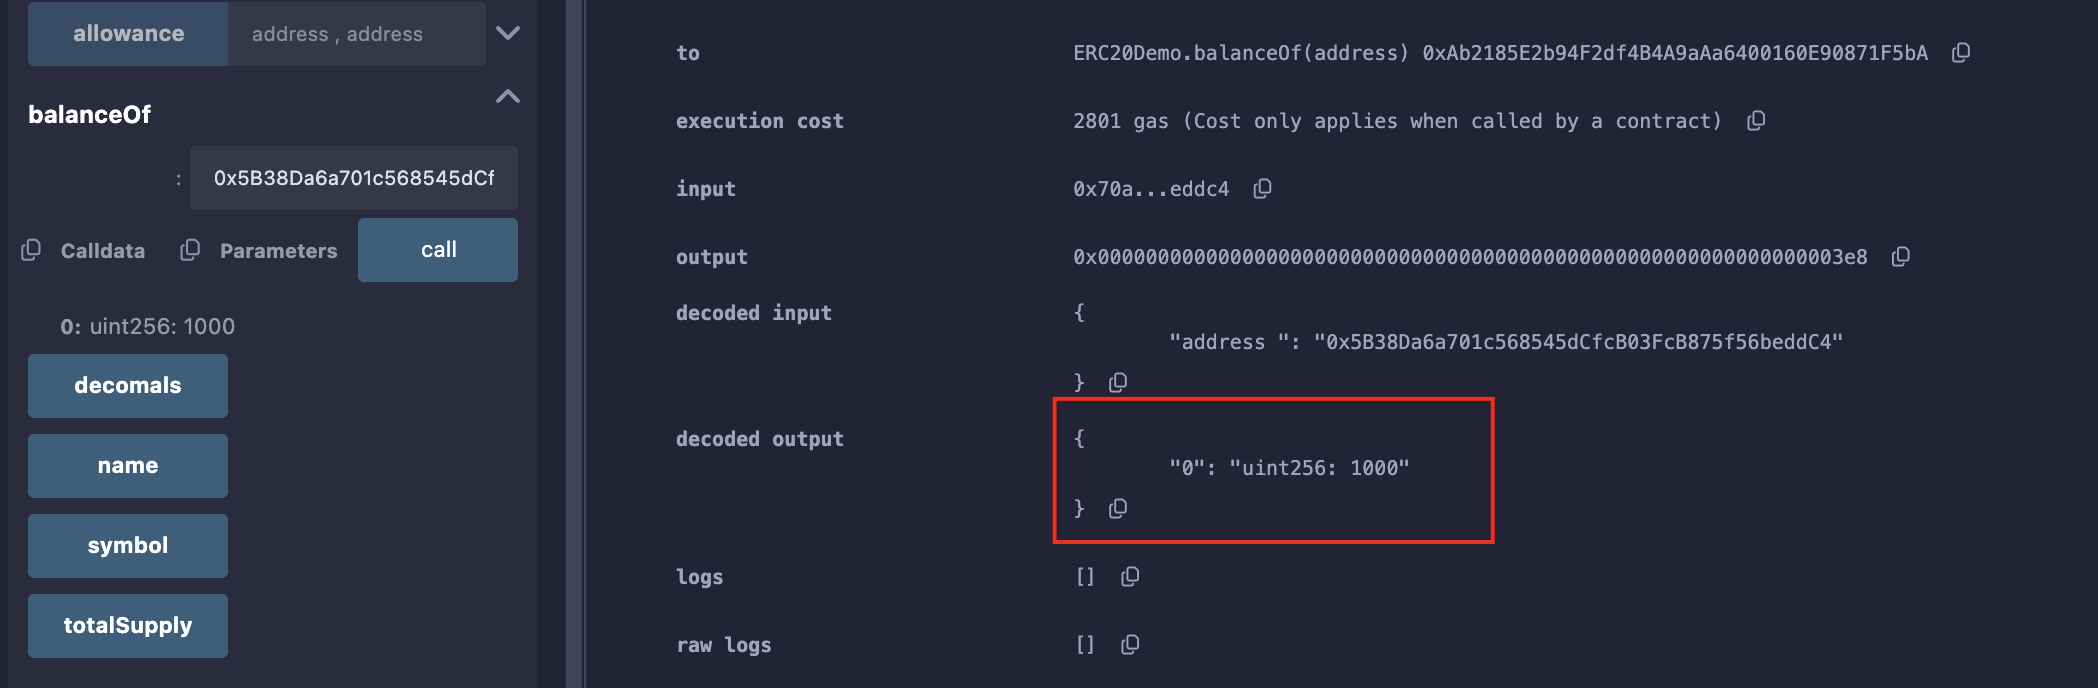Call the name function

(x=128, y=466)
